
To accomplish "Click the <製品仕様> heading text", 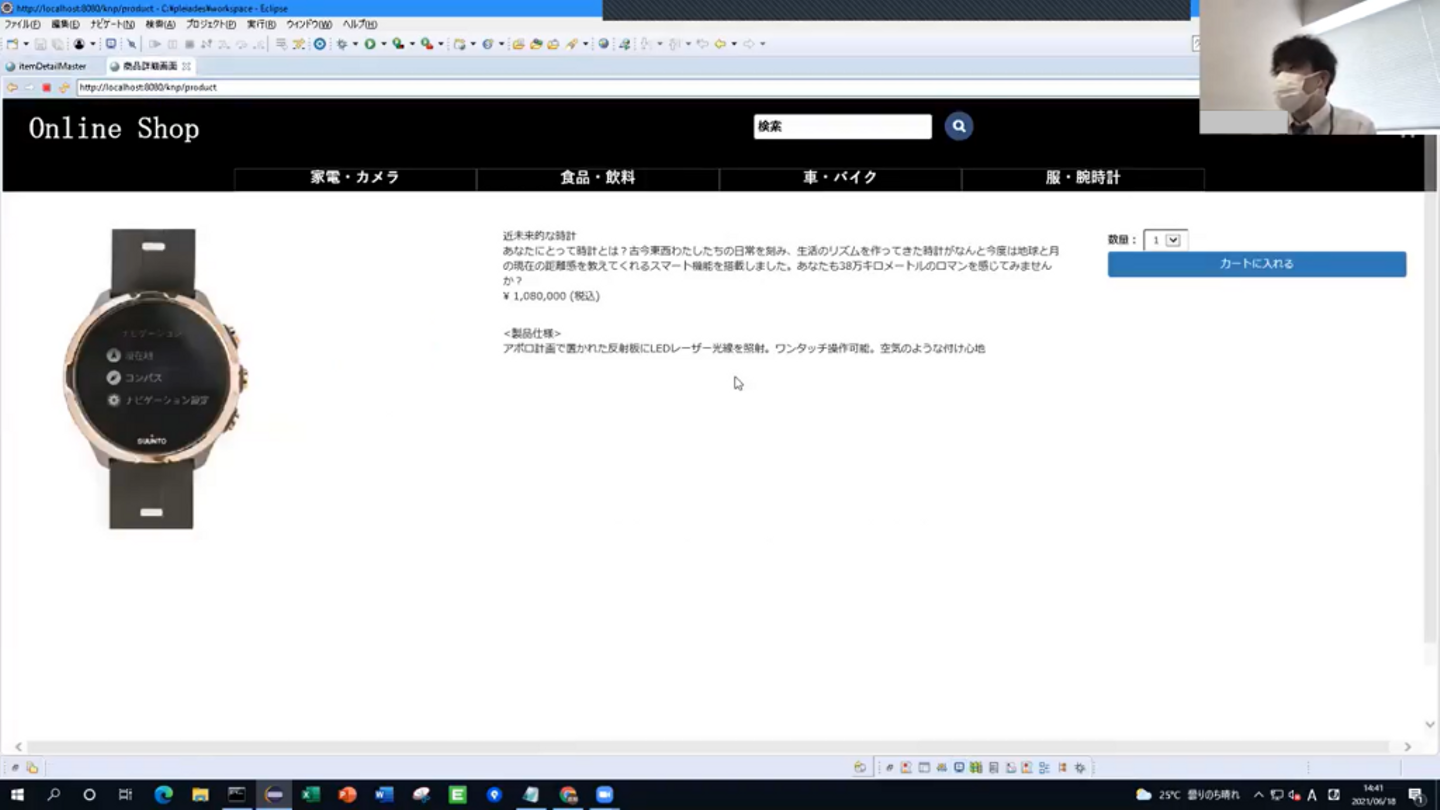I will (532, 333).
